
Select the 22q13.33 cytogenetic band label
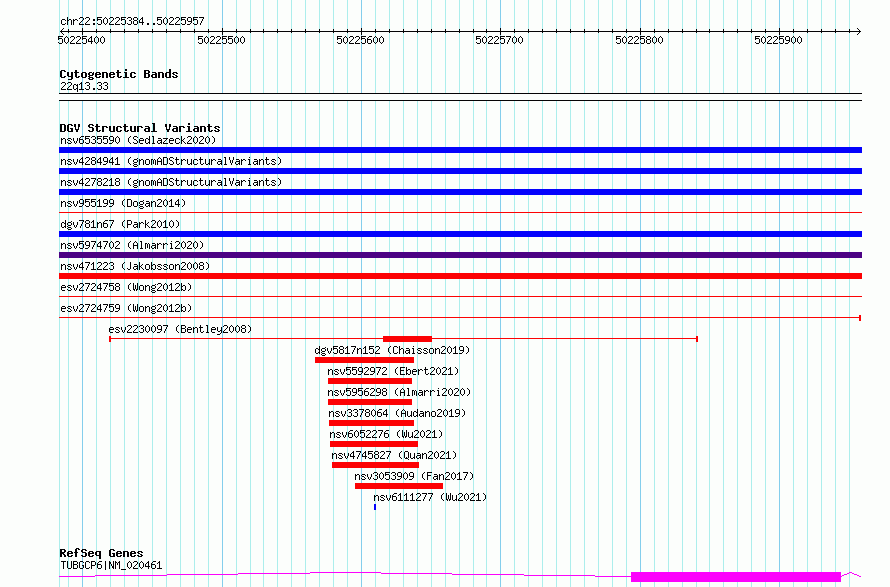click(x=84, y=86)
